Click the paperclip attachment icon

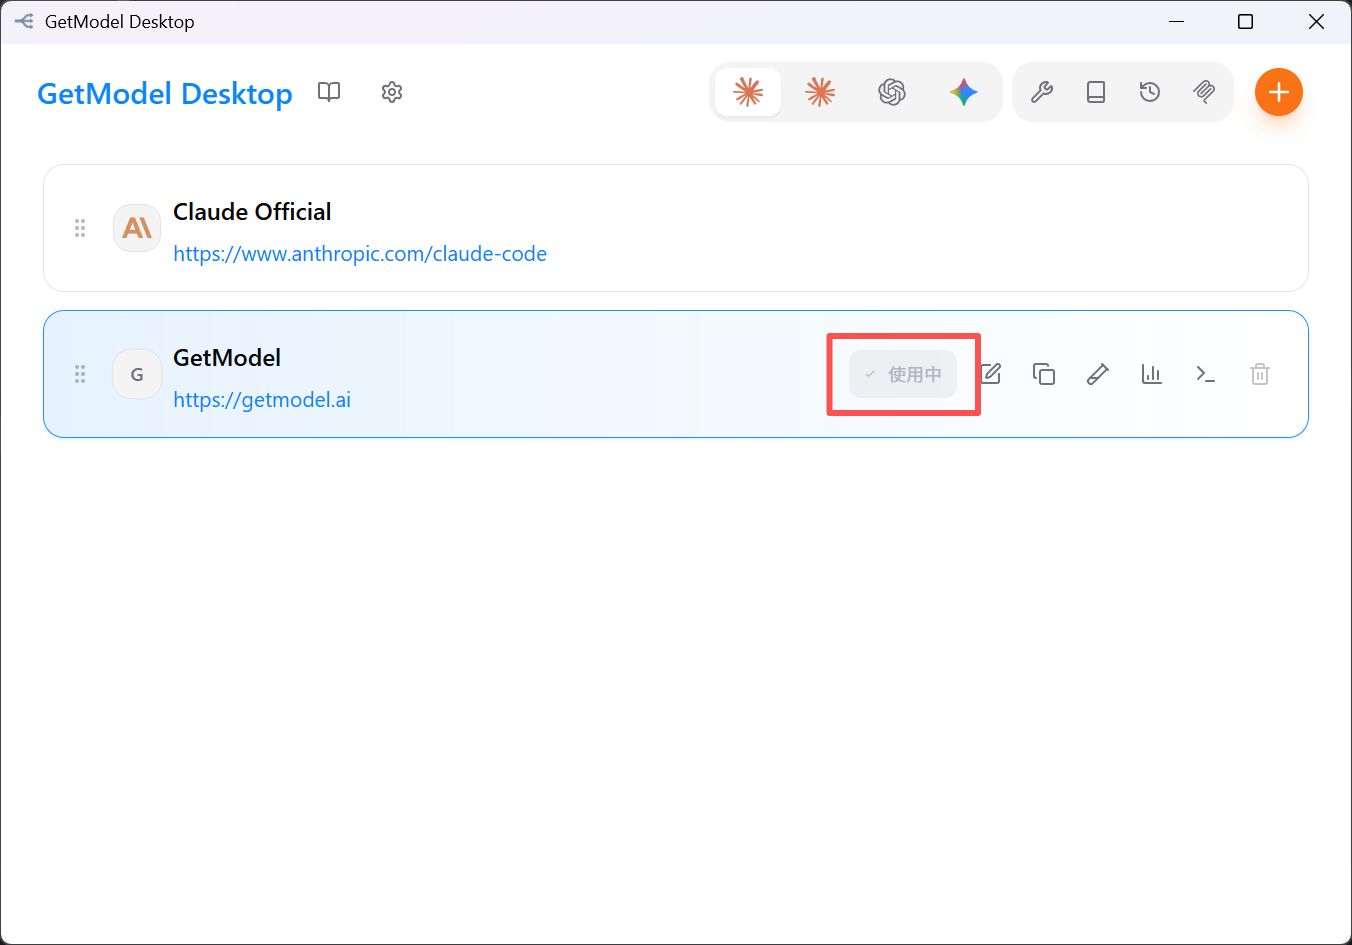[x=1204, y=92]
